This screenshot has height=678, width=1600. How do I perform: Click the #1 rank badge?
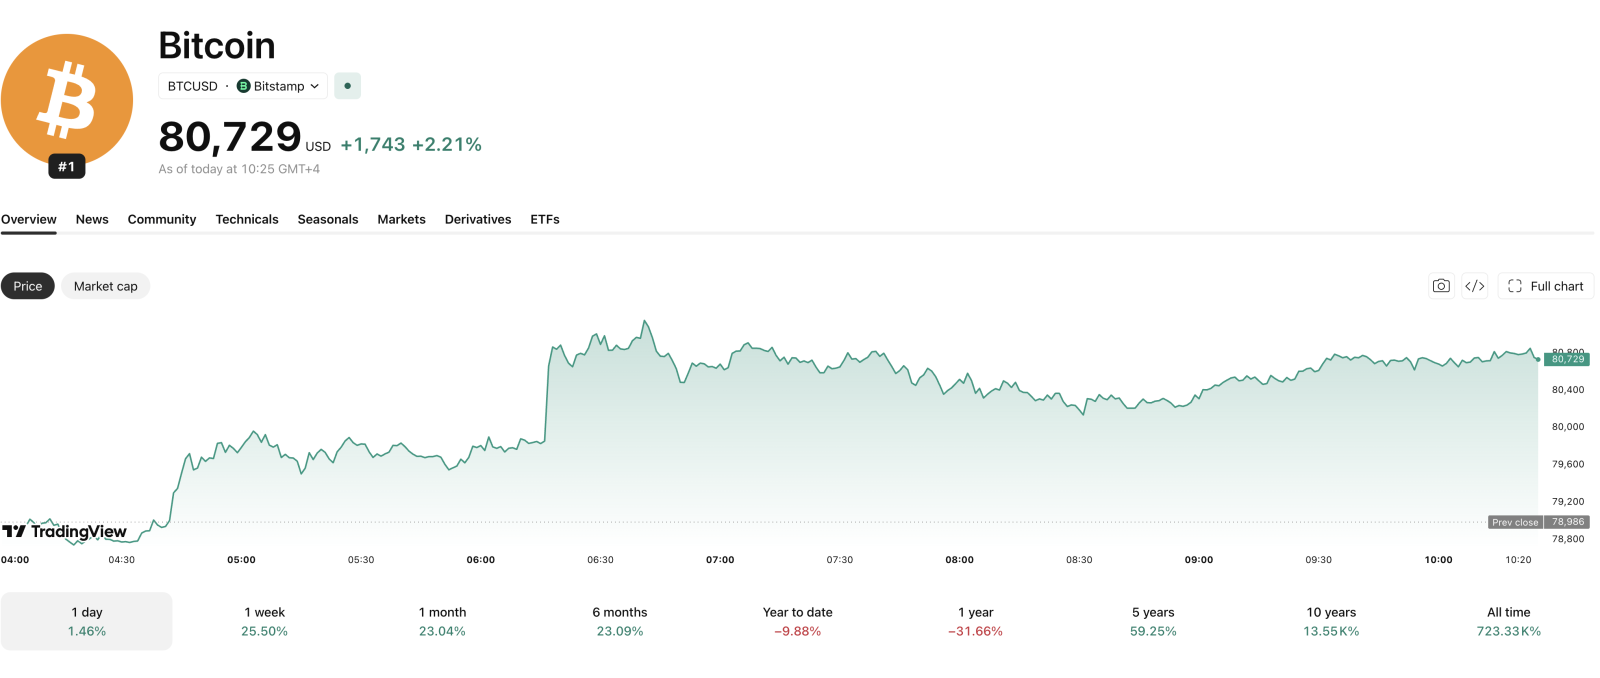click(67, 167)
